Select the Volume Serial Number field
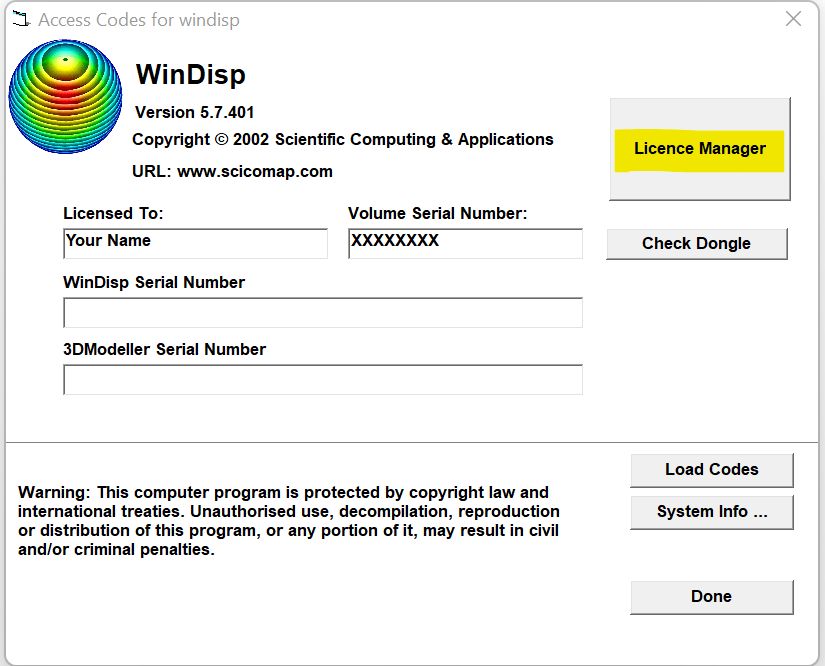 coord(465,243)
